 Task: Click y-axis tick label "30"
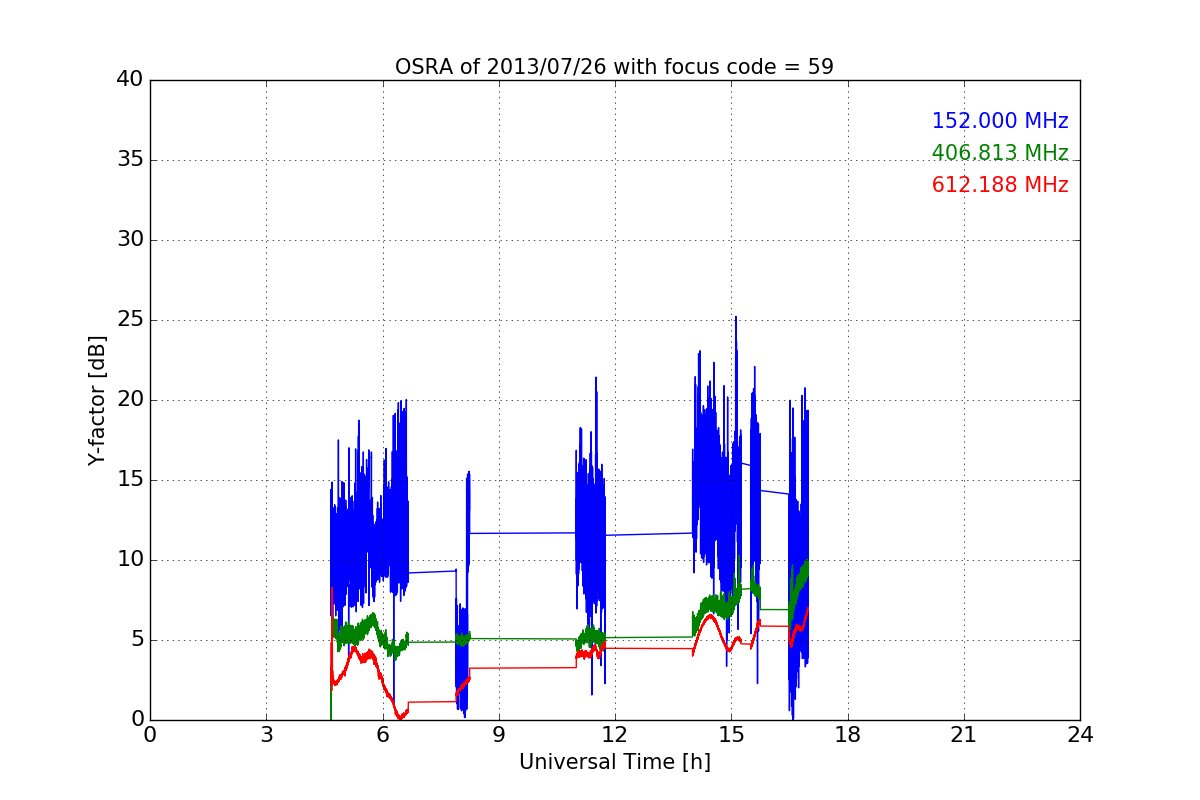(x=130, y=240)
